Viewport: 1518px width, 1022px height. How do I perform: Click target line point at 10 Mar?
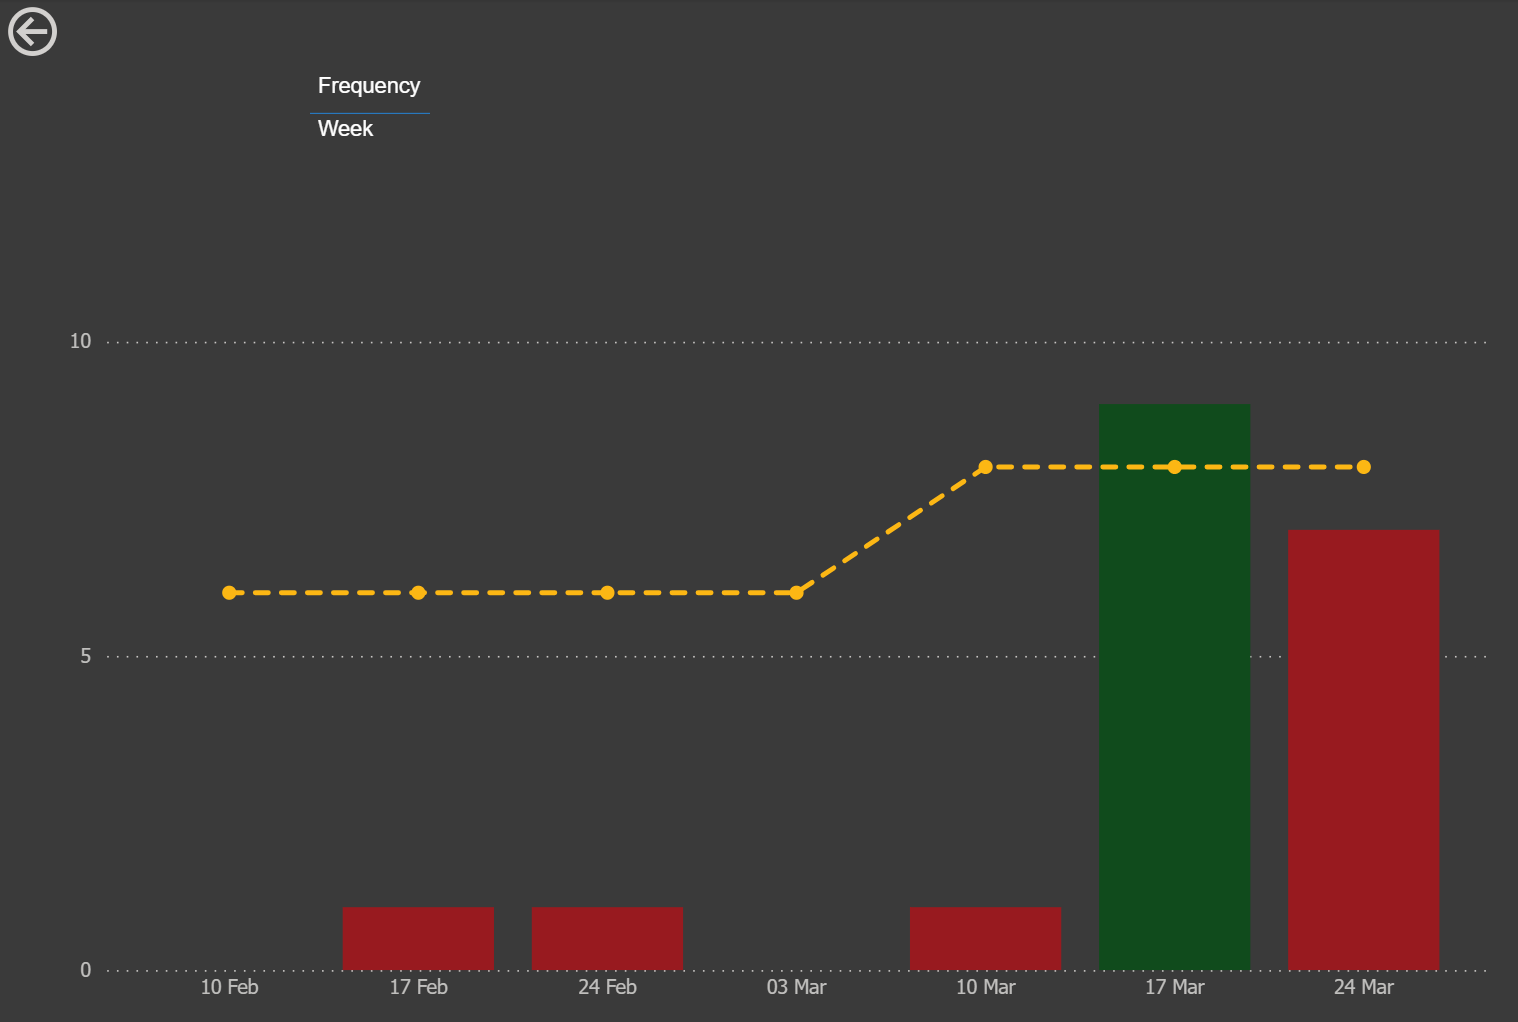[985, 467]
